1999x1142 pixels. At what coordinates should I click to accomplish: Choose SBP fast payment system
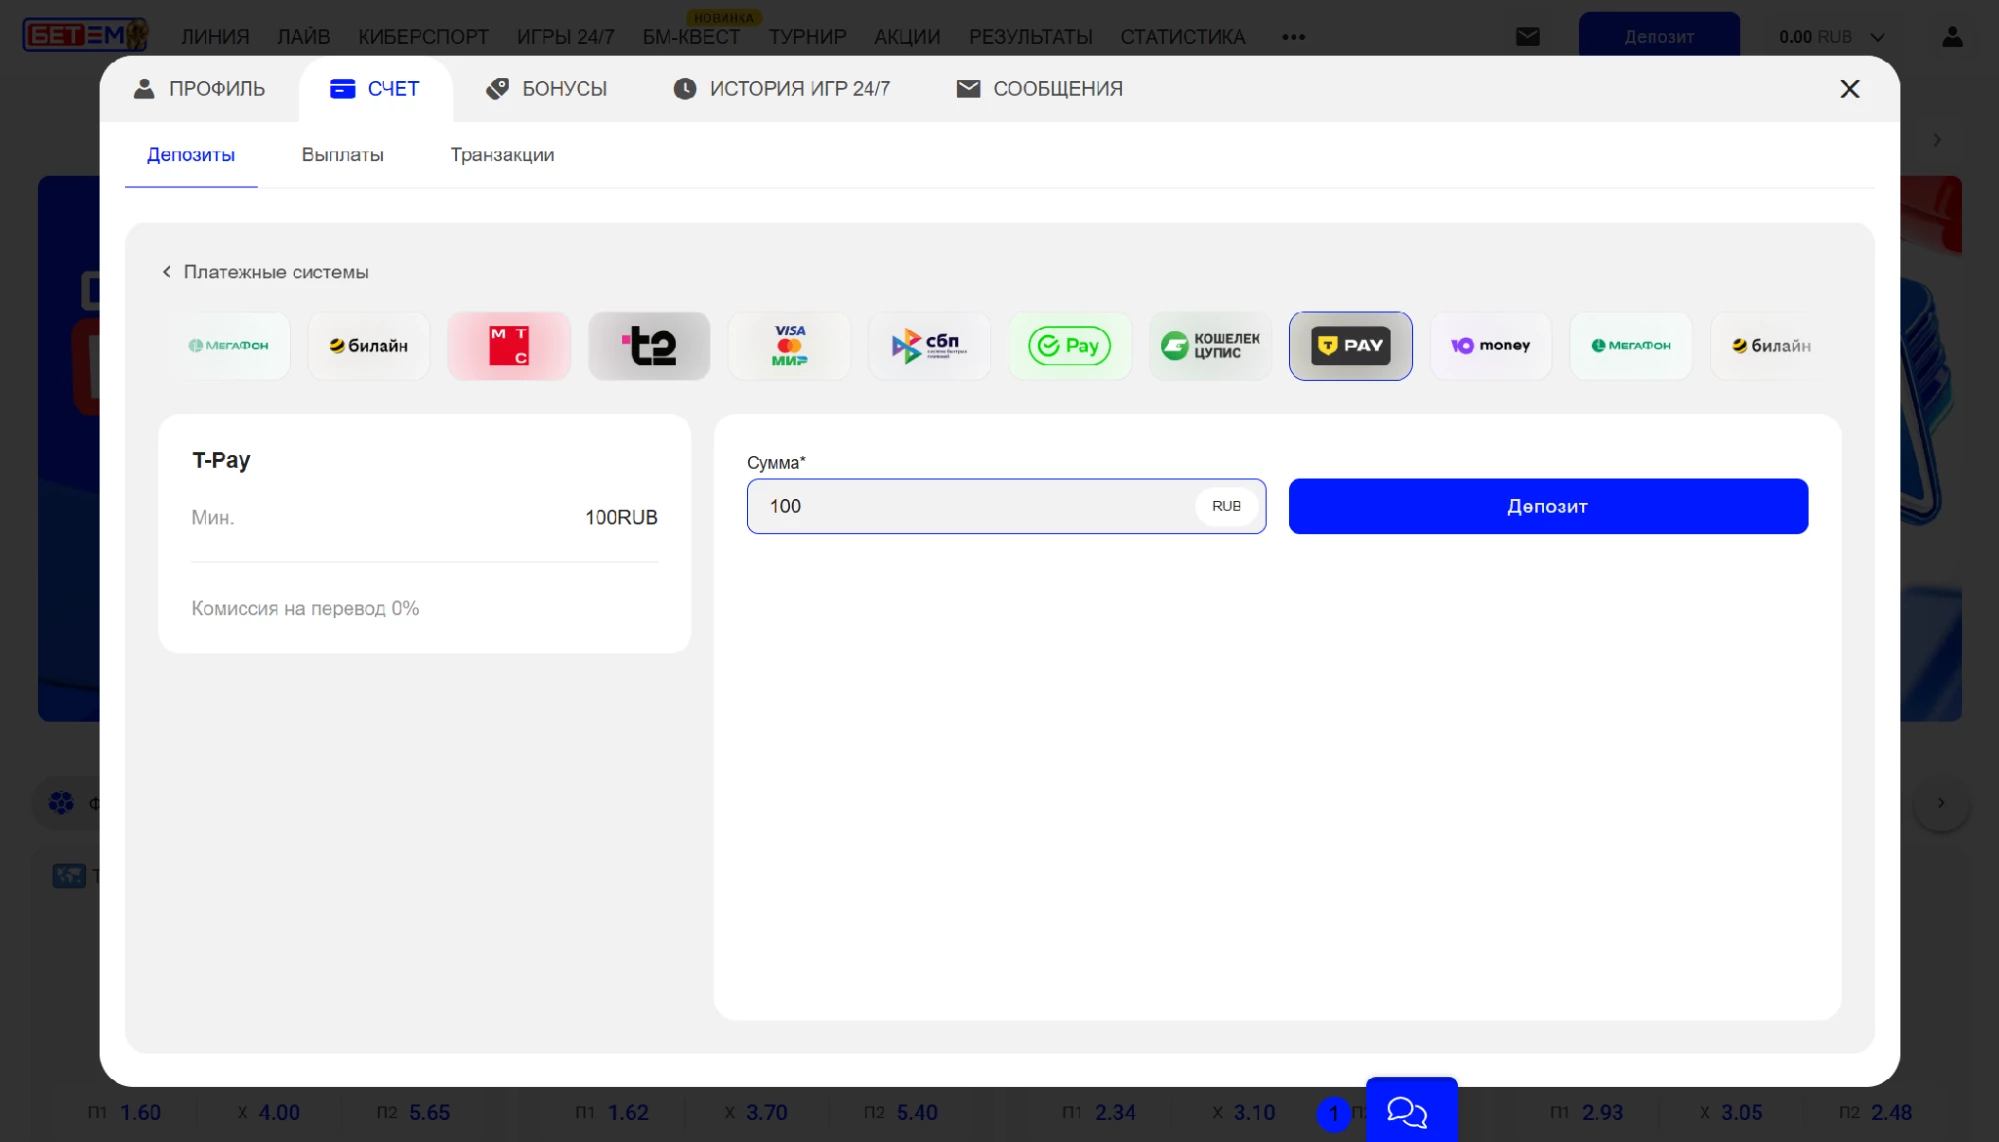pyautogui.click(x=929, y=346)
